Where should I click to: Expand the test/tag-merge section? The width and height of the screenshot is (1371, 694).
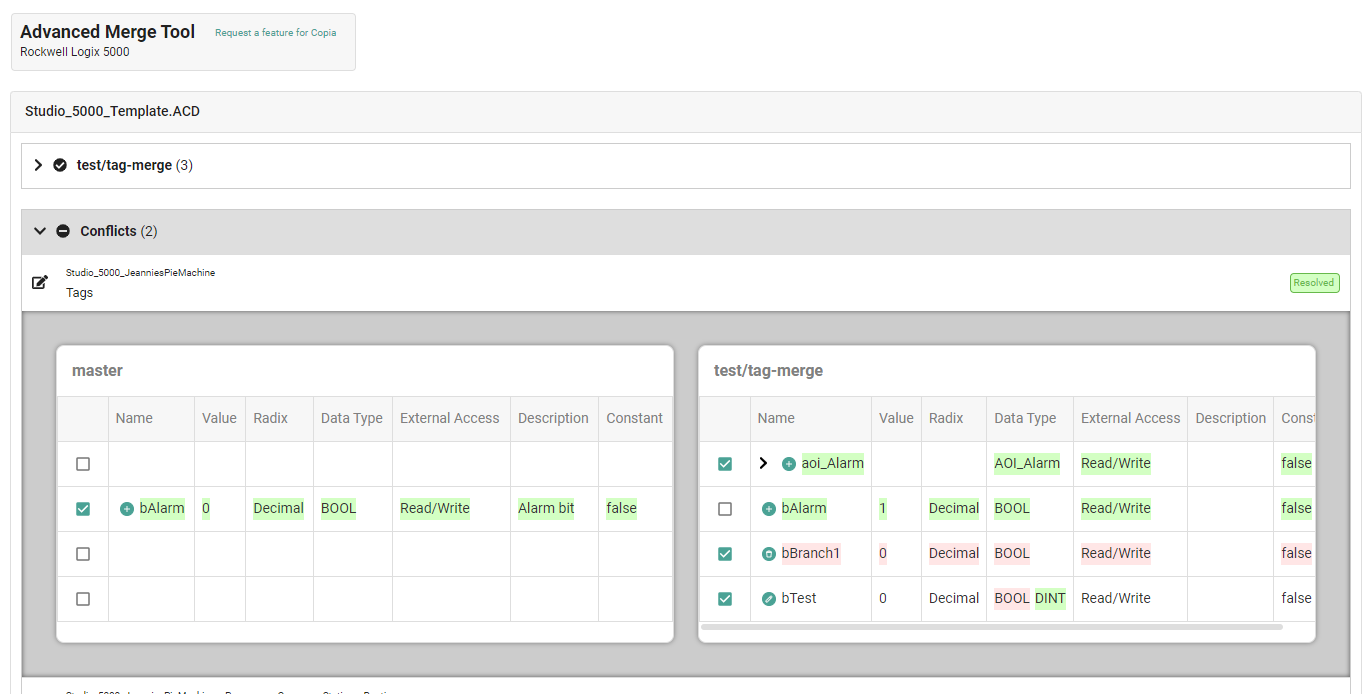(39, 165)
